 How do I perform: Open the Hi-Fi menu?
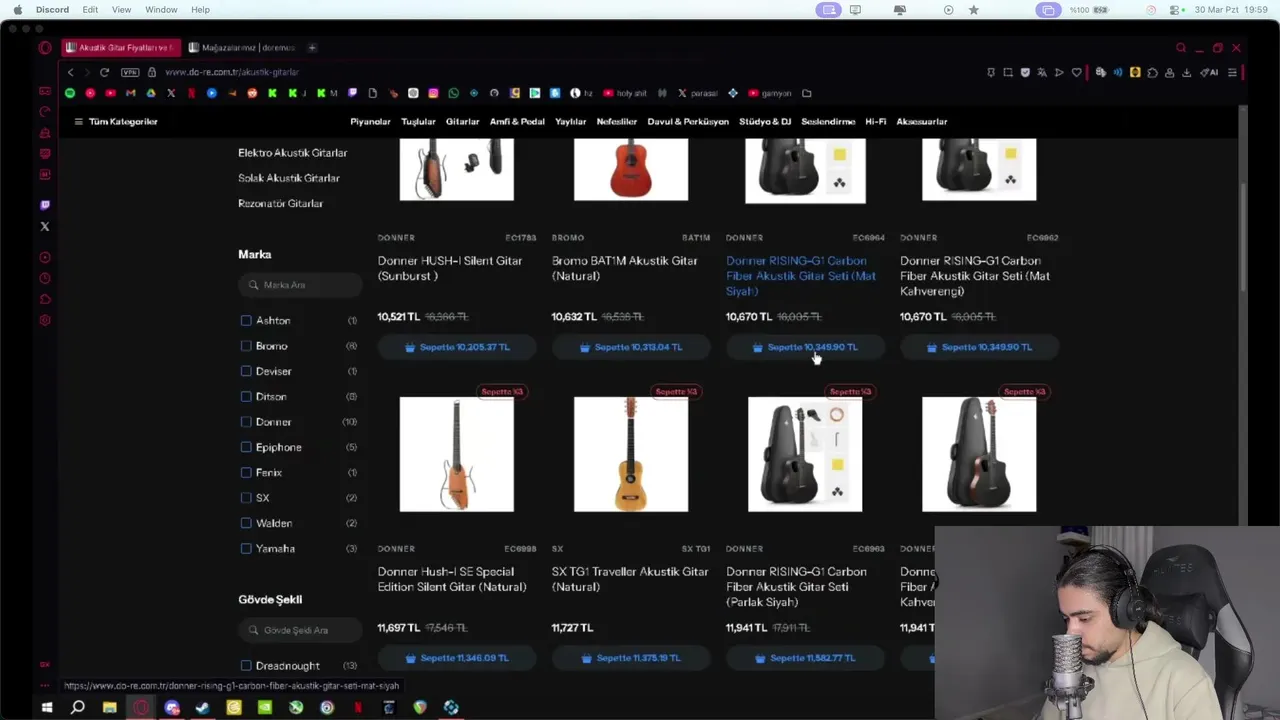click(876, 121)
